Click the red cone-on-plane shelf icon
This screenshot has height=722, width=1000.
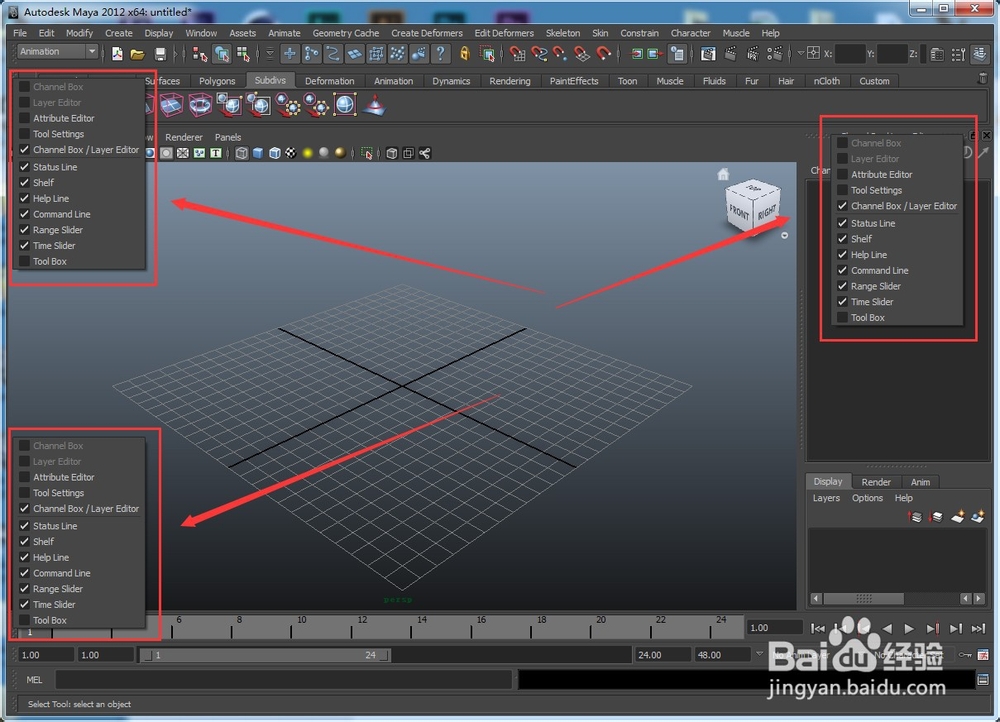click(x=375, y=105)
